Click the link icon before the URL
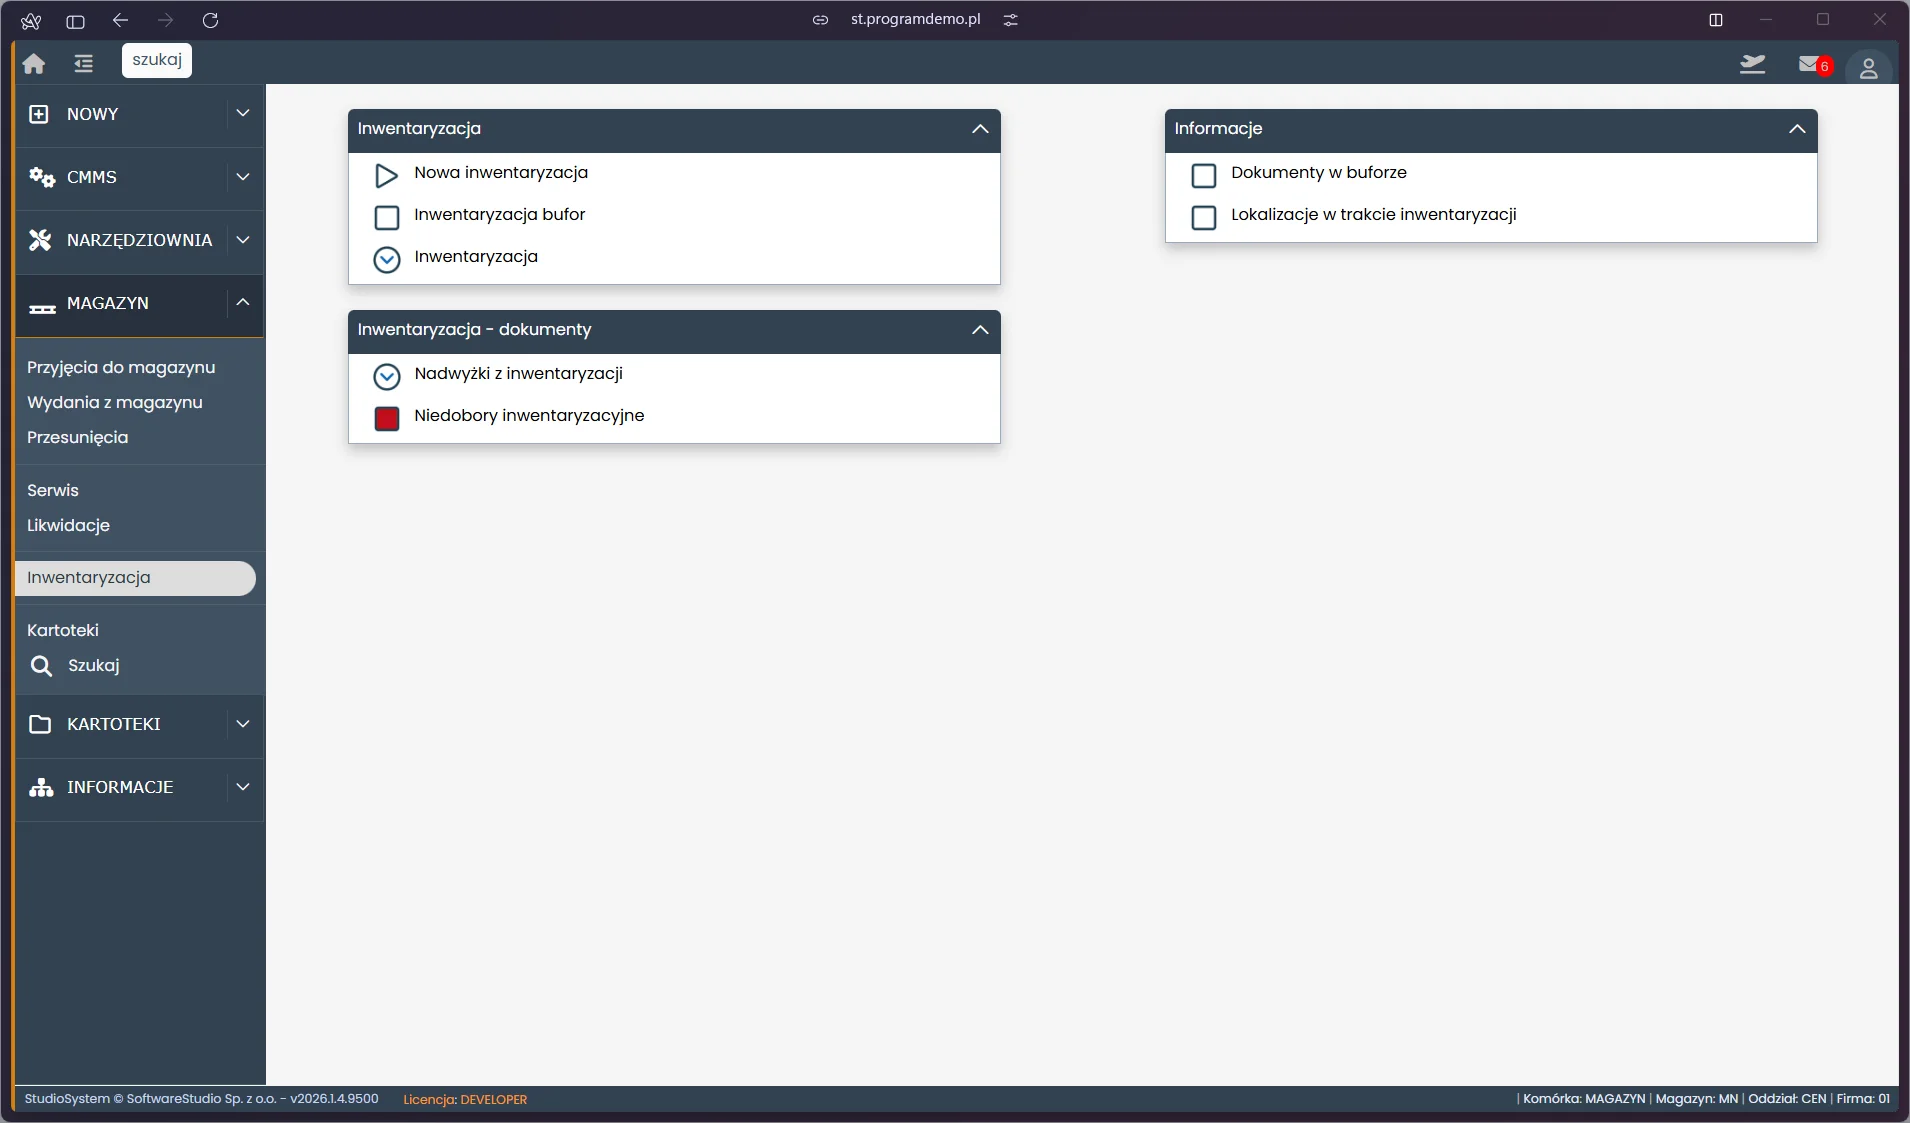 (x=820, y=20)
